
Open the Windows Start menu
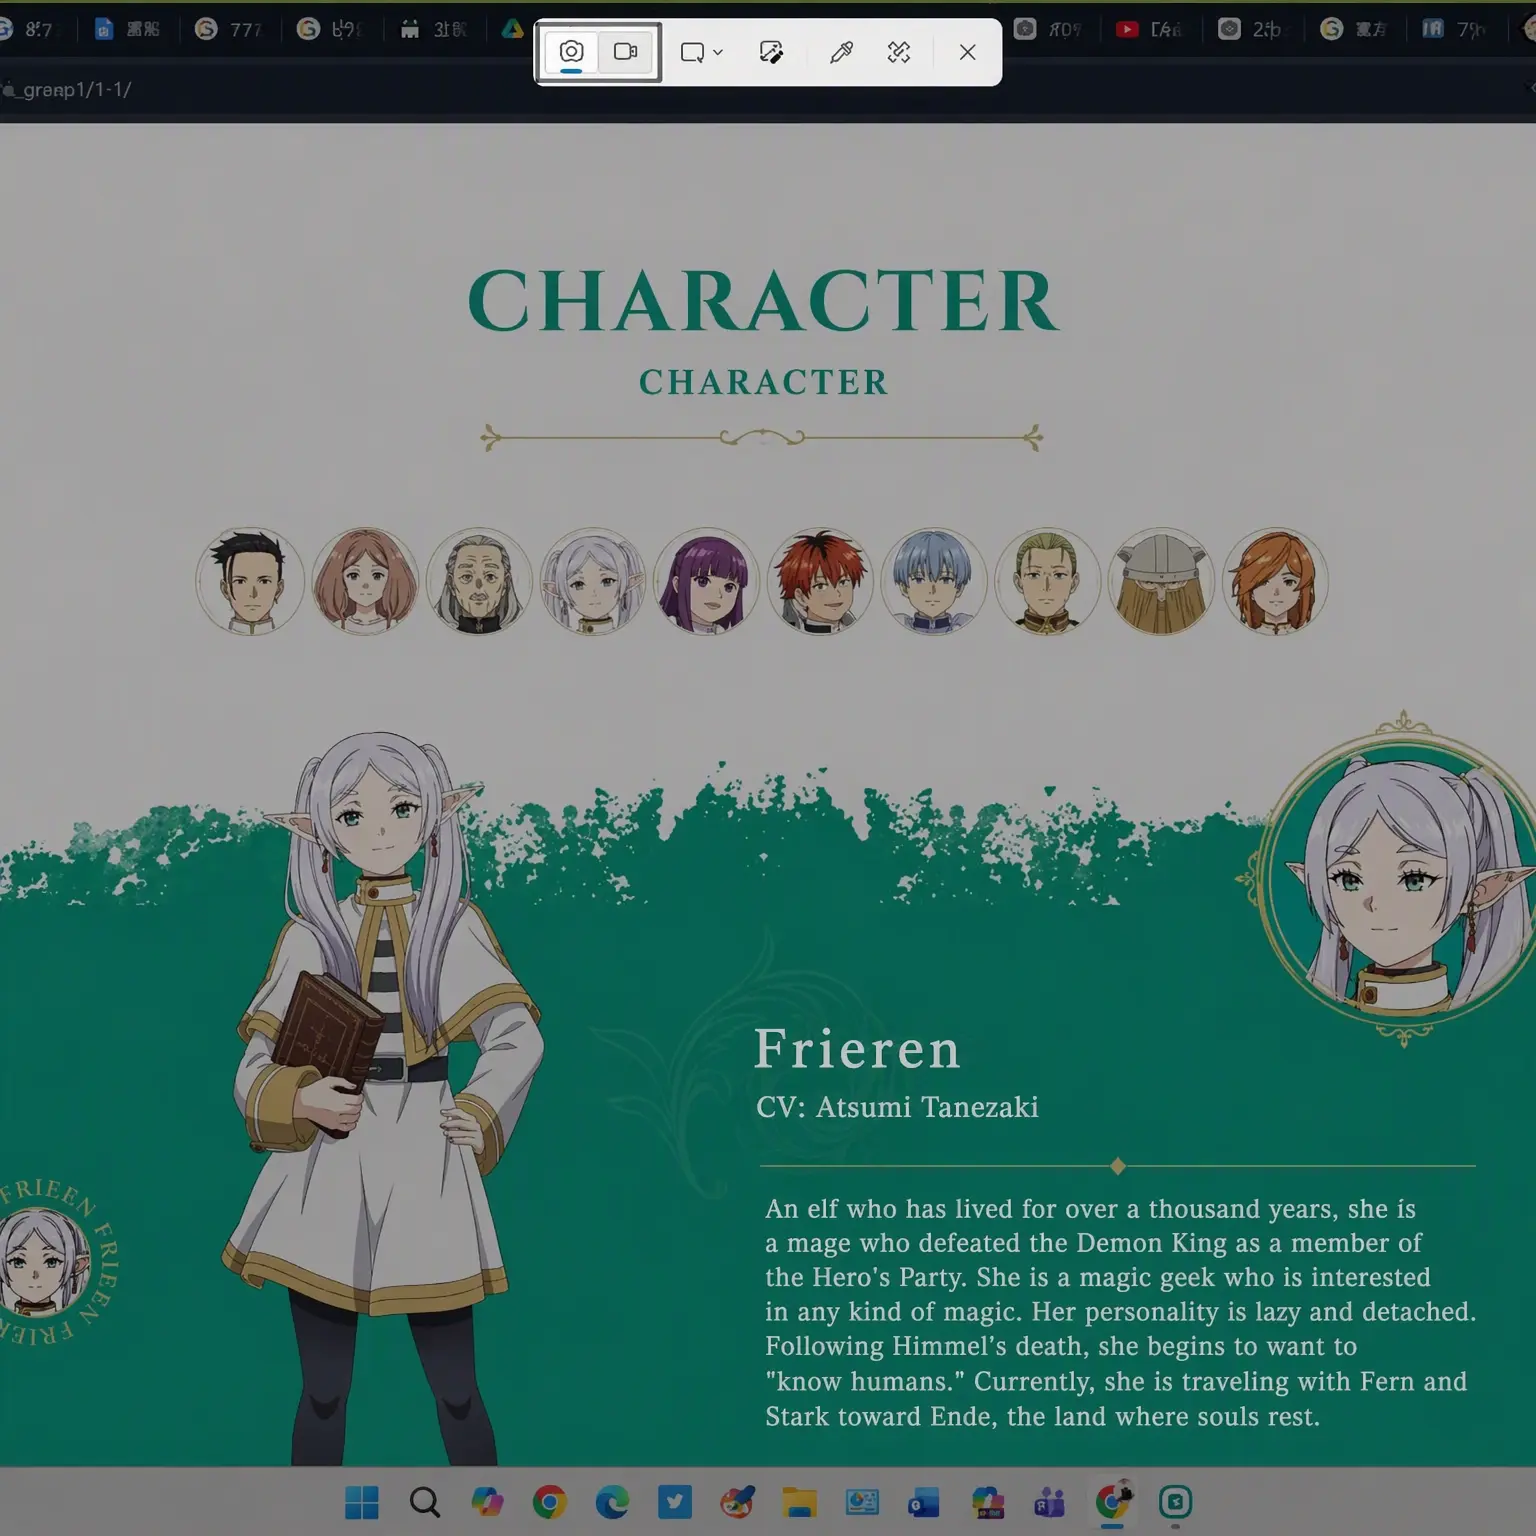(362, 1502)
